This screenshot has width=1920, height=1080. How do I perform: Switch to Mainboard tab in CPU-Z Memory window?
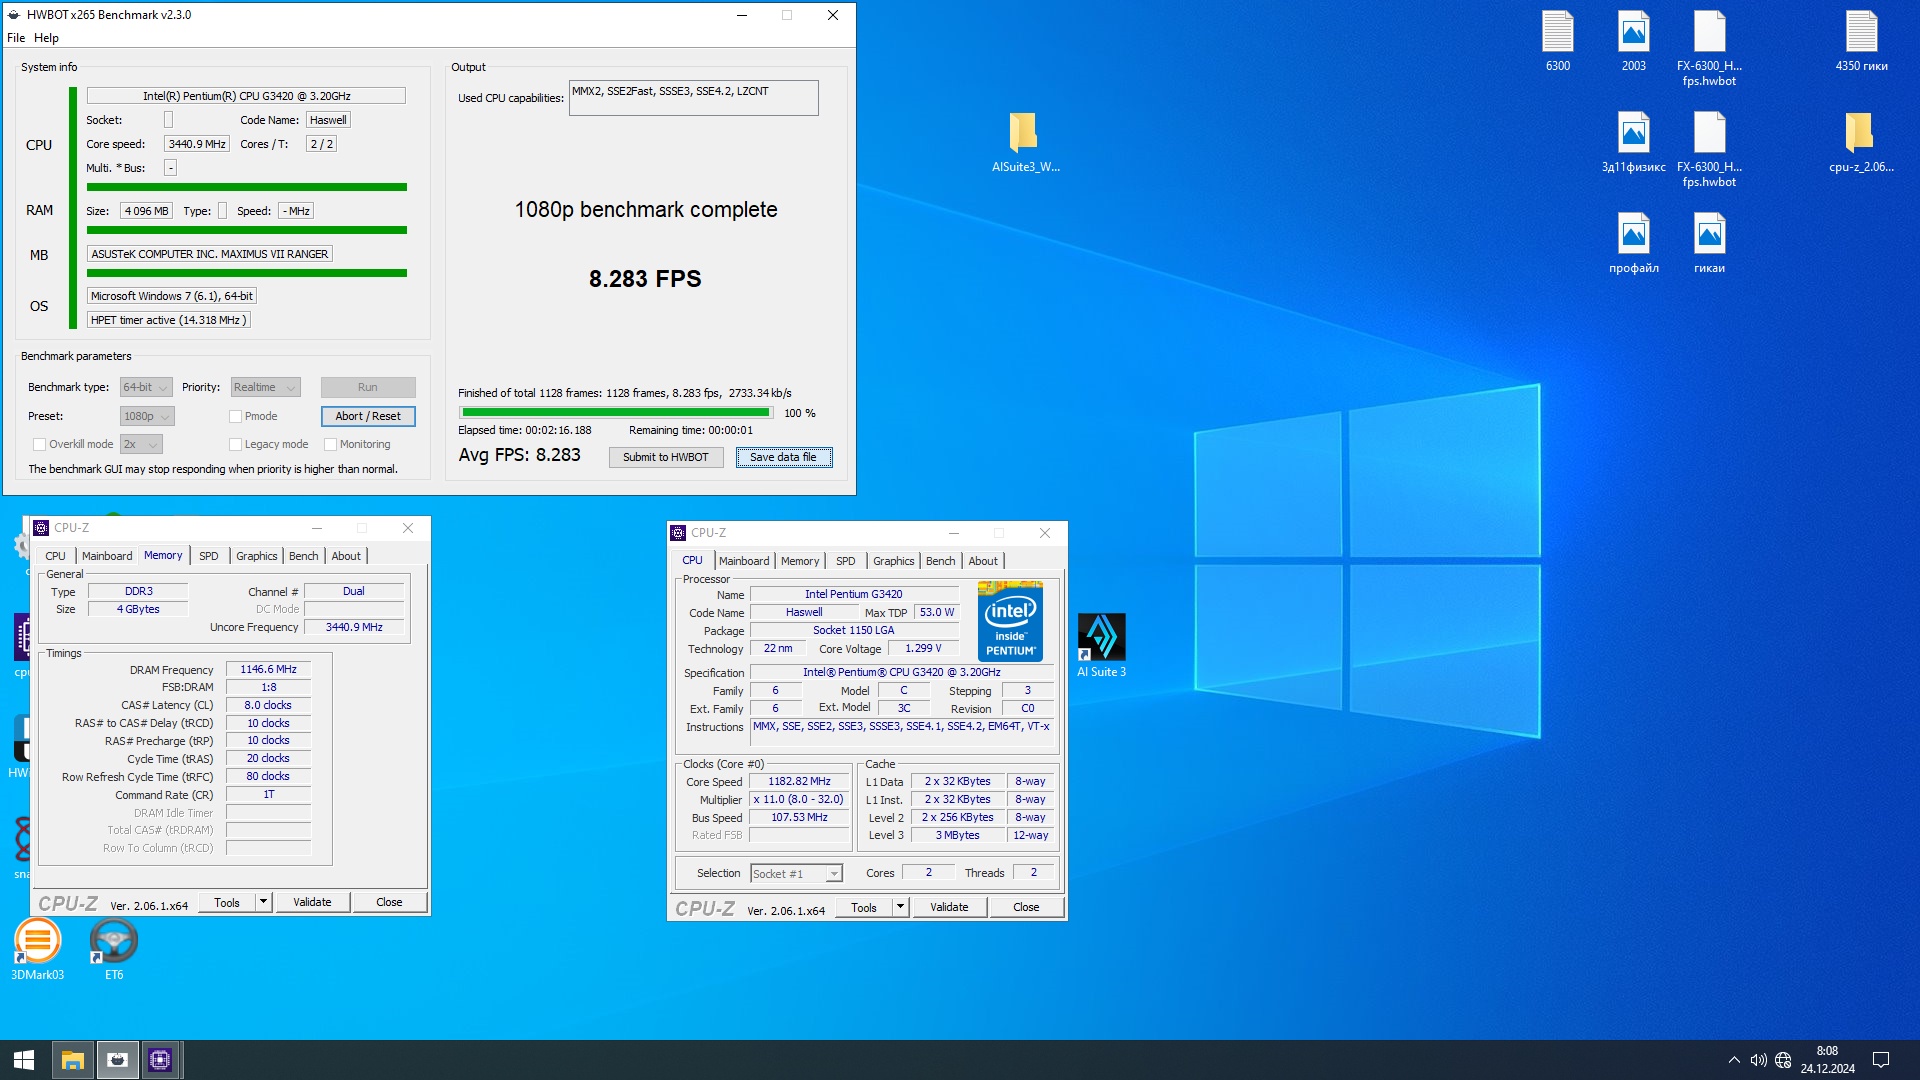106,556
